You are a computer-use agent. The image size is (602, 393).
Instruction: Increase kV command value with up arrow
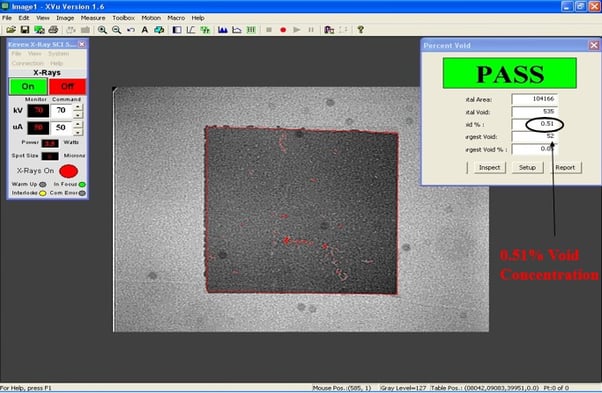coord(78,107)
